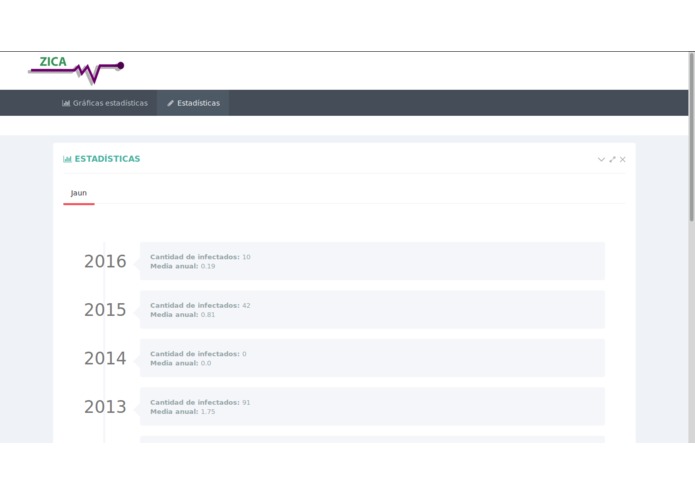Click the 2016 year label
The height and width of the screenshot is (494, 695).
tap(105, 261)
